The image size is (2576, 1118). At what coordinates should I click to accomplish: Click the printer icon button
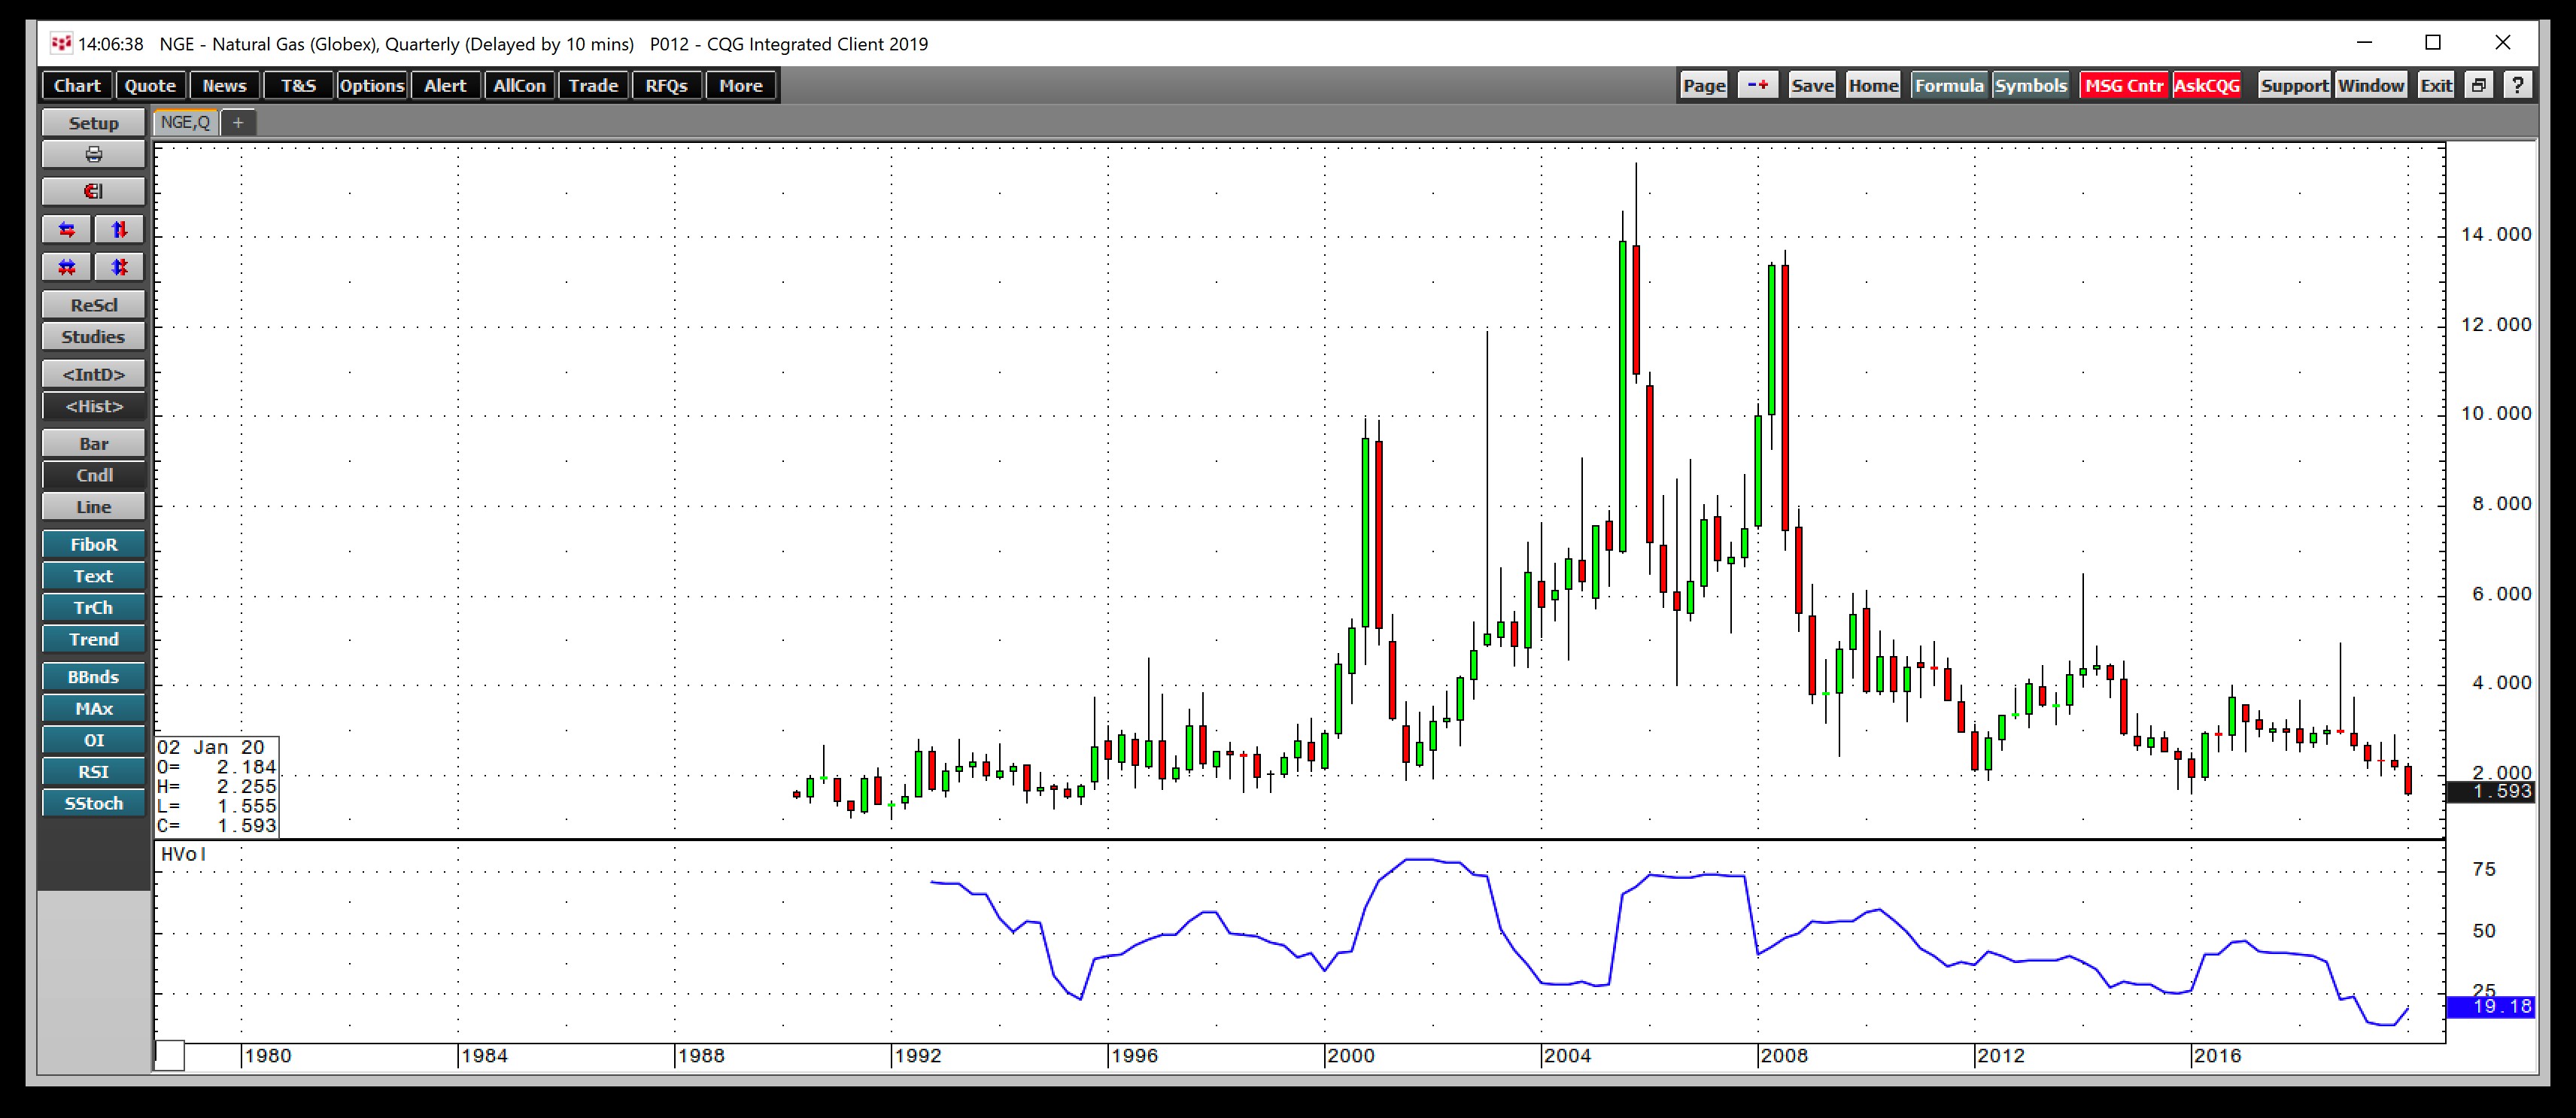(x=93, y=155)
